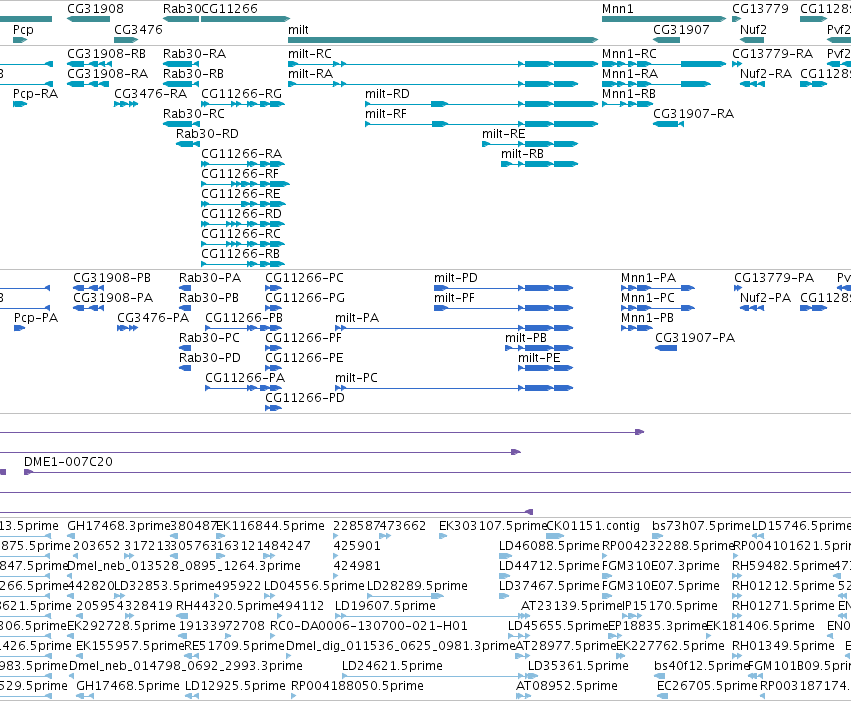
Task: Click the CG31908 gene label
Action: (96, 9)
